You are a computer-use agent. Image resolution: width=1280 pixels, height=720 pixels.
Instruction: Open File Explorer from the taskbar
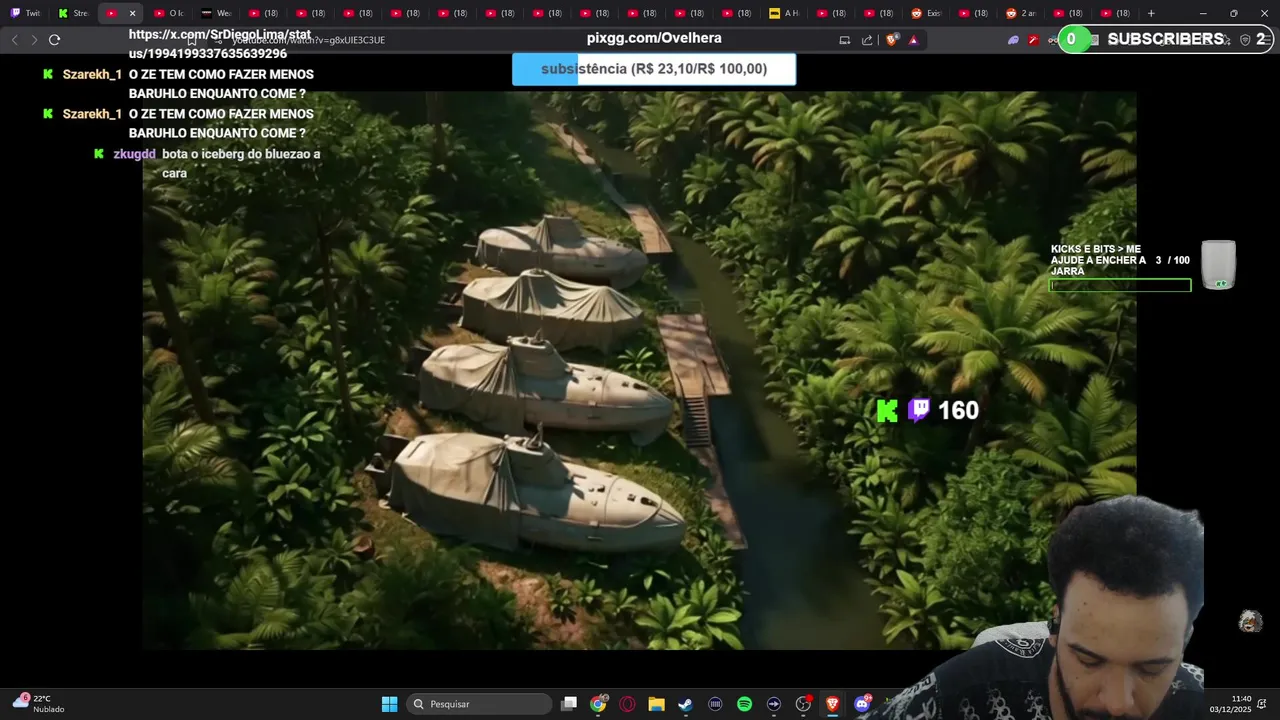pos(656,704)
